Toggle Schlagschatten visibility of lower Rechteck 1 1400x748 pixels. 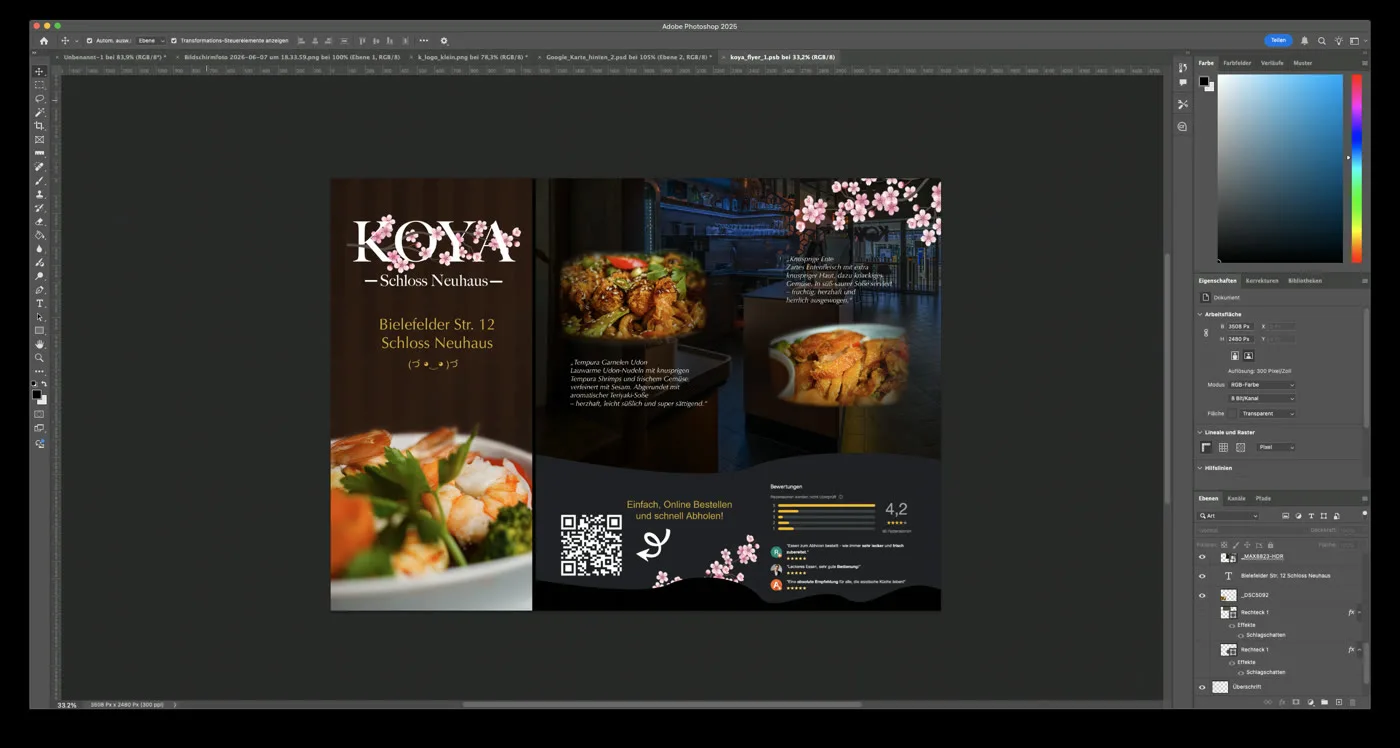pyautogui.click(x=1241, y=672)
